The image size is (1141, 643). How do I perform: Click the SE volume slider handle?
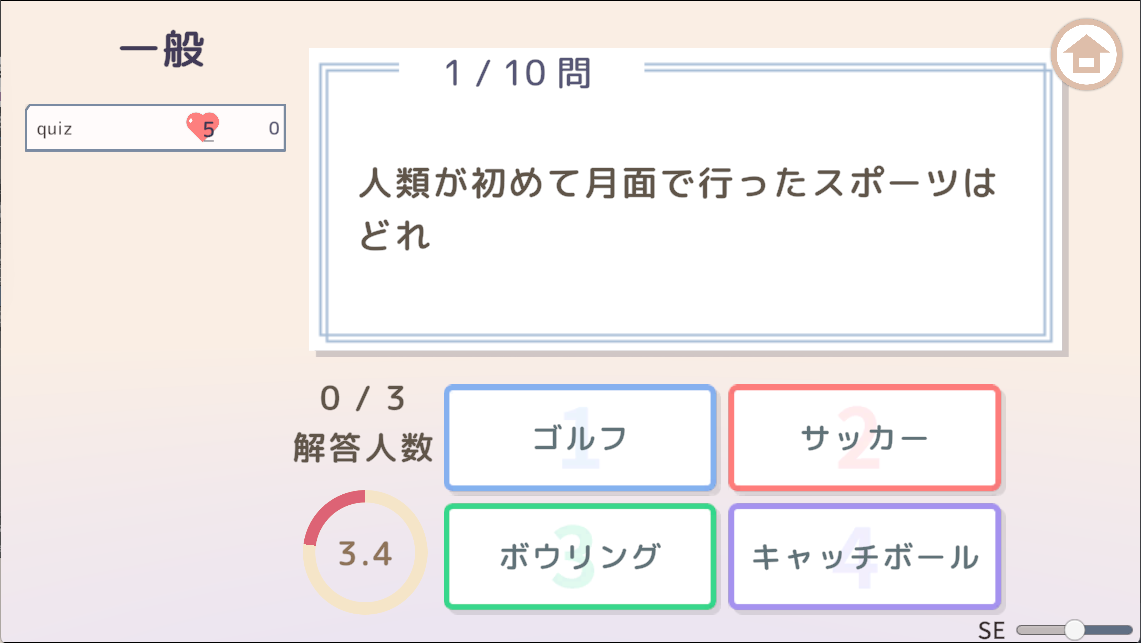[1074, 630]
